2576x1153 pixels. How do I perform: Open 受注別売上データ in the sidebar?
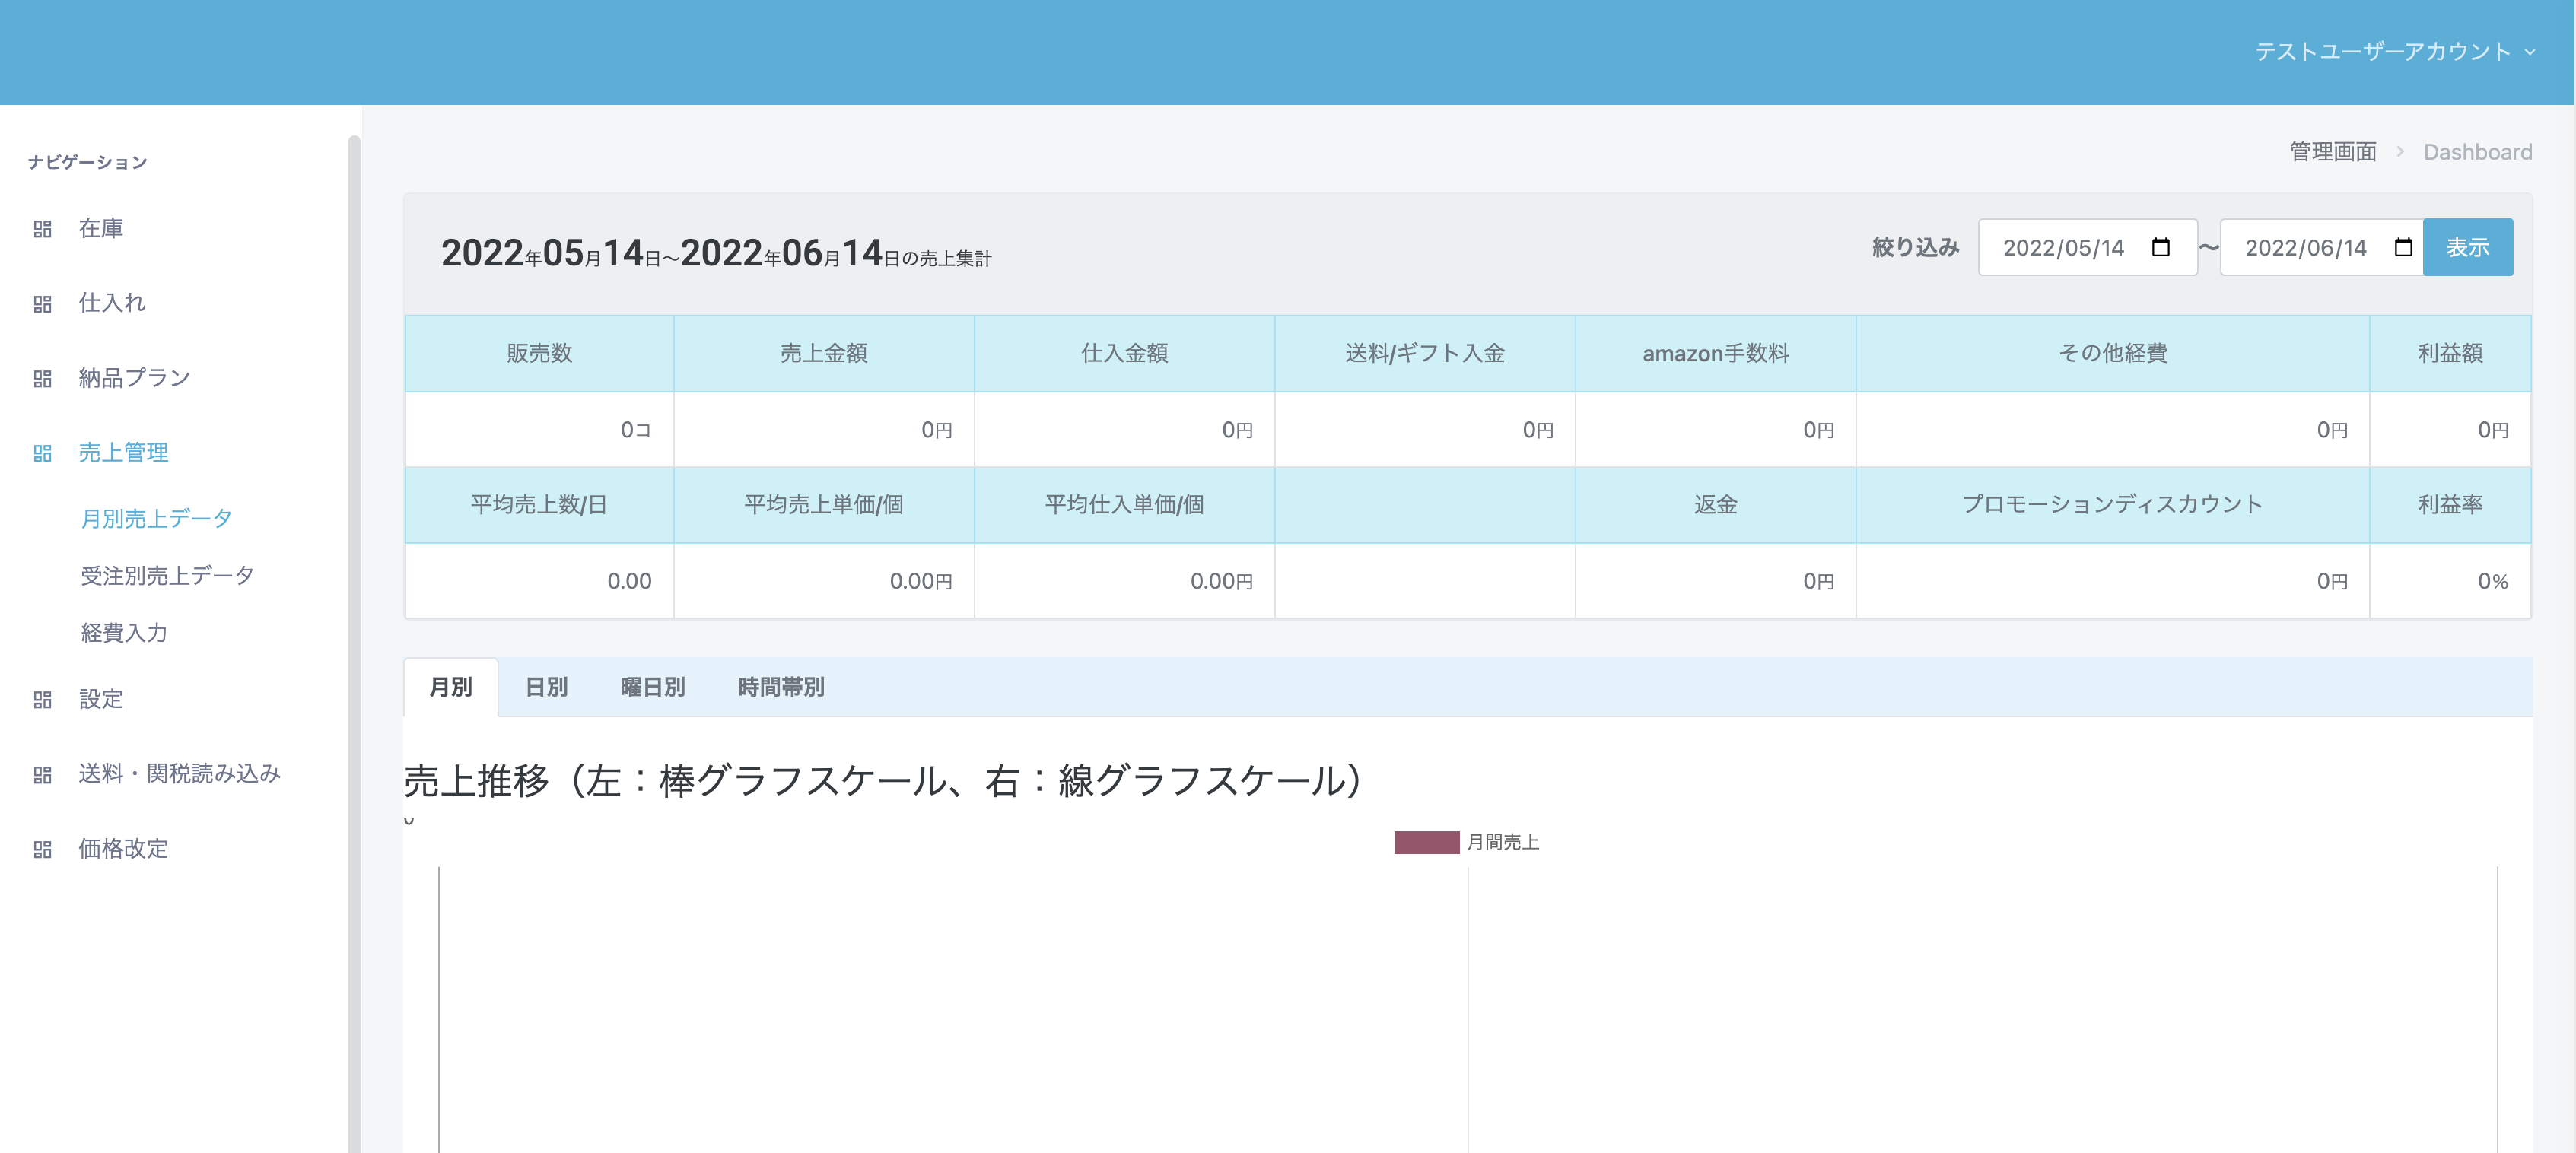click(167, 576)
